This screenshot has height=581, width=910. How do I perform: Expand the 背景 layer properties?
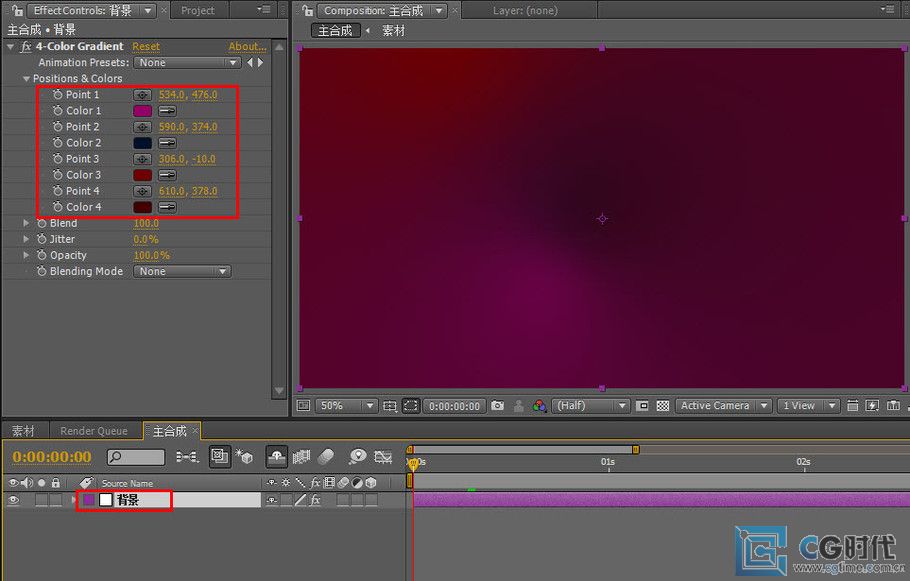click(73, 500)
